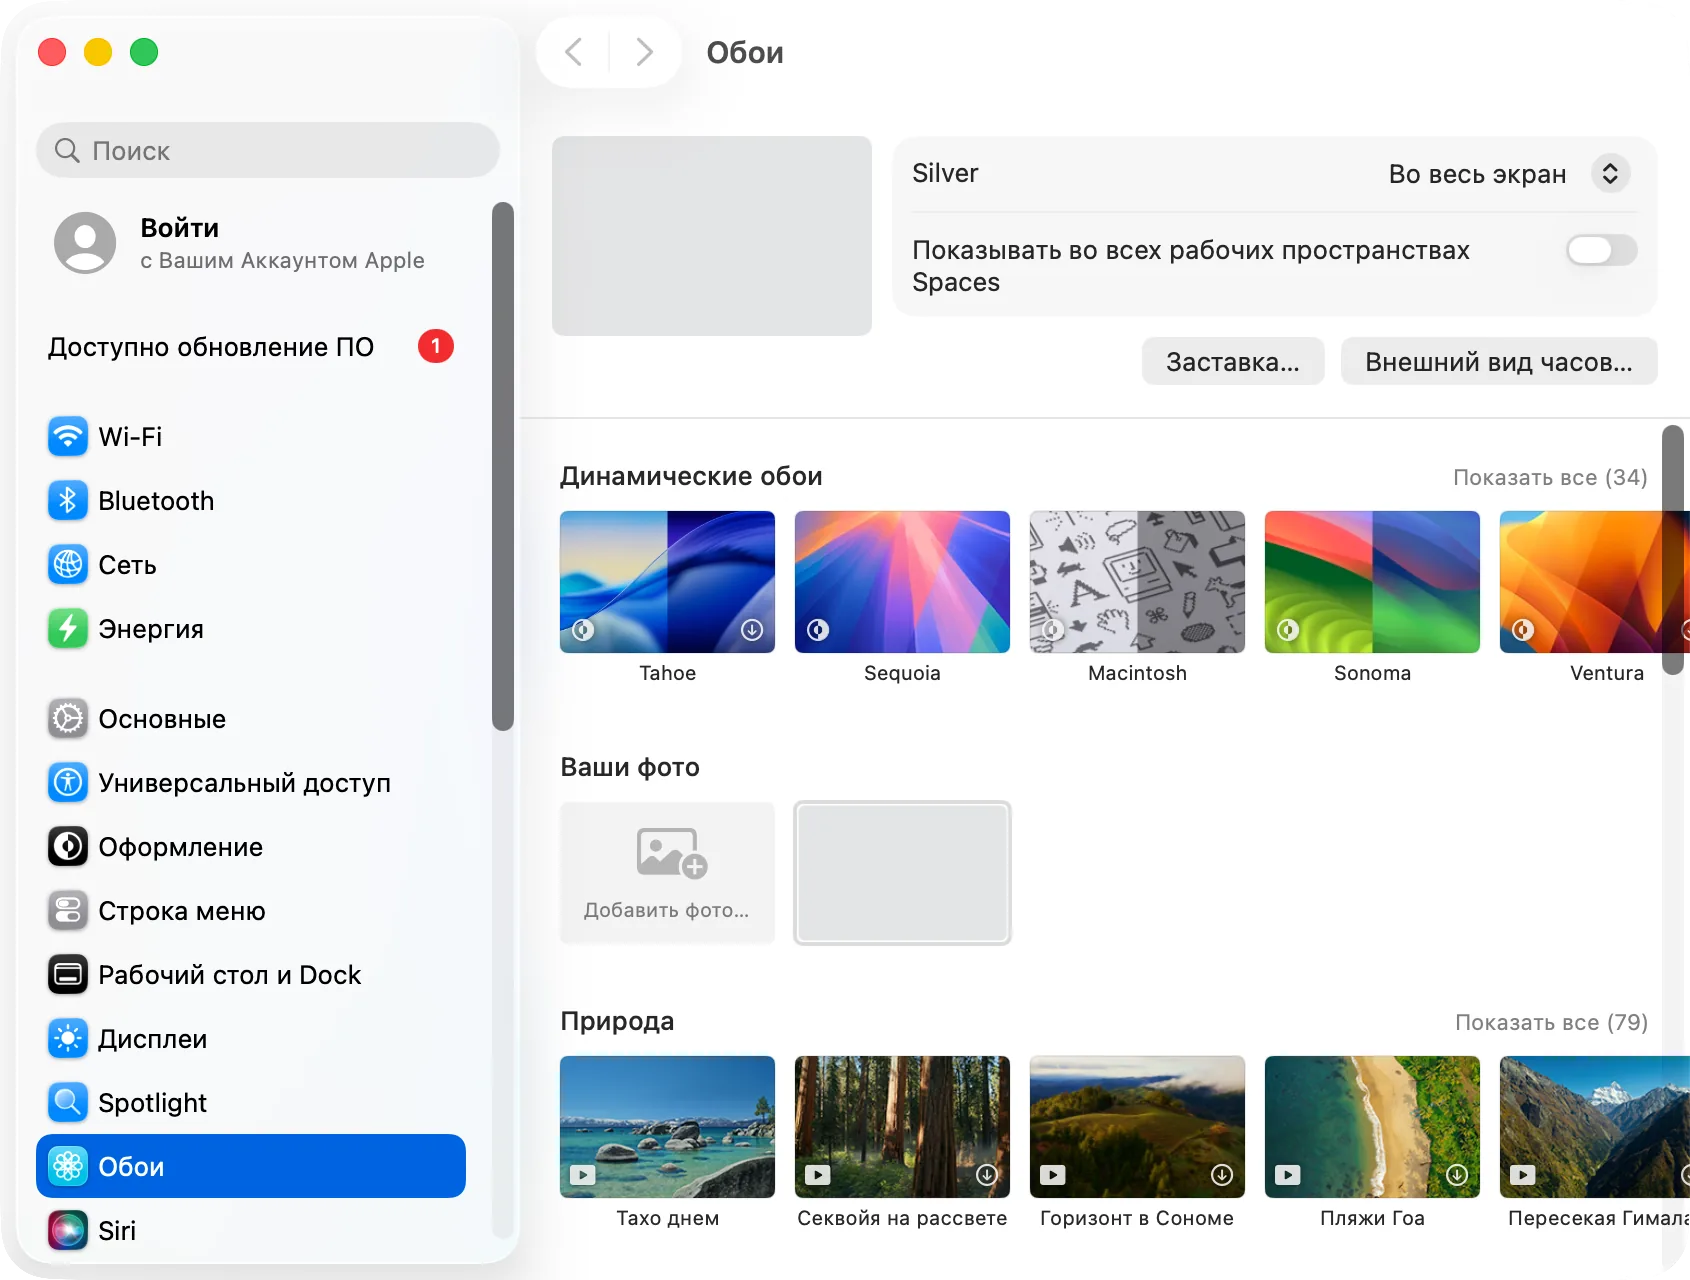Click Добавить фото... tile
Screen dimensions: 1690x1280
pyautogui.click(x=667, y=873)
